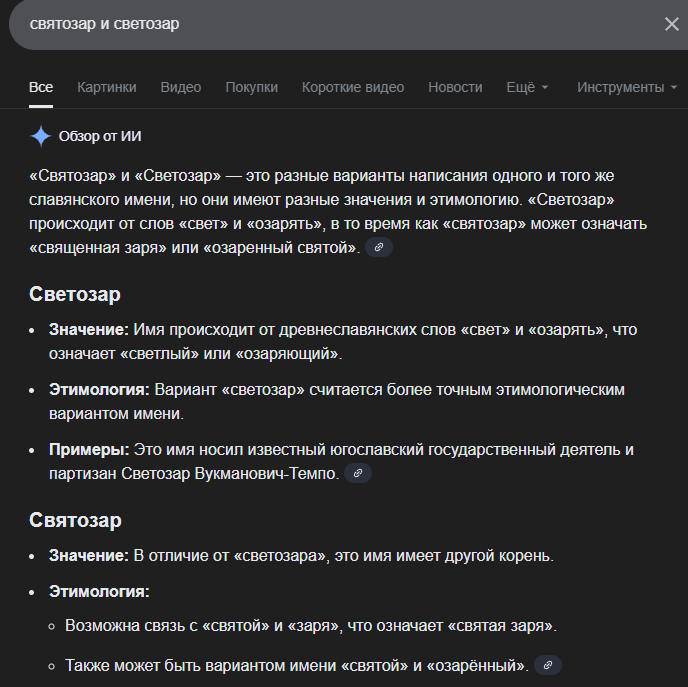
Task: Click «Этимология:» label under Святозар heading
Action: (x=99, y=591)
